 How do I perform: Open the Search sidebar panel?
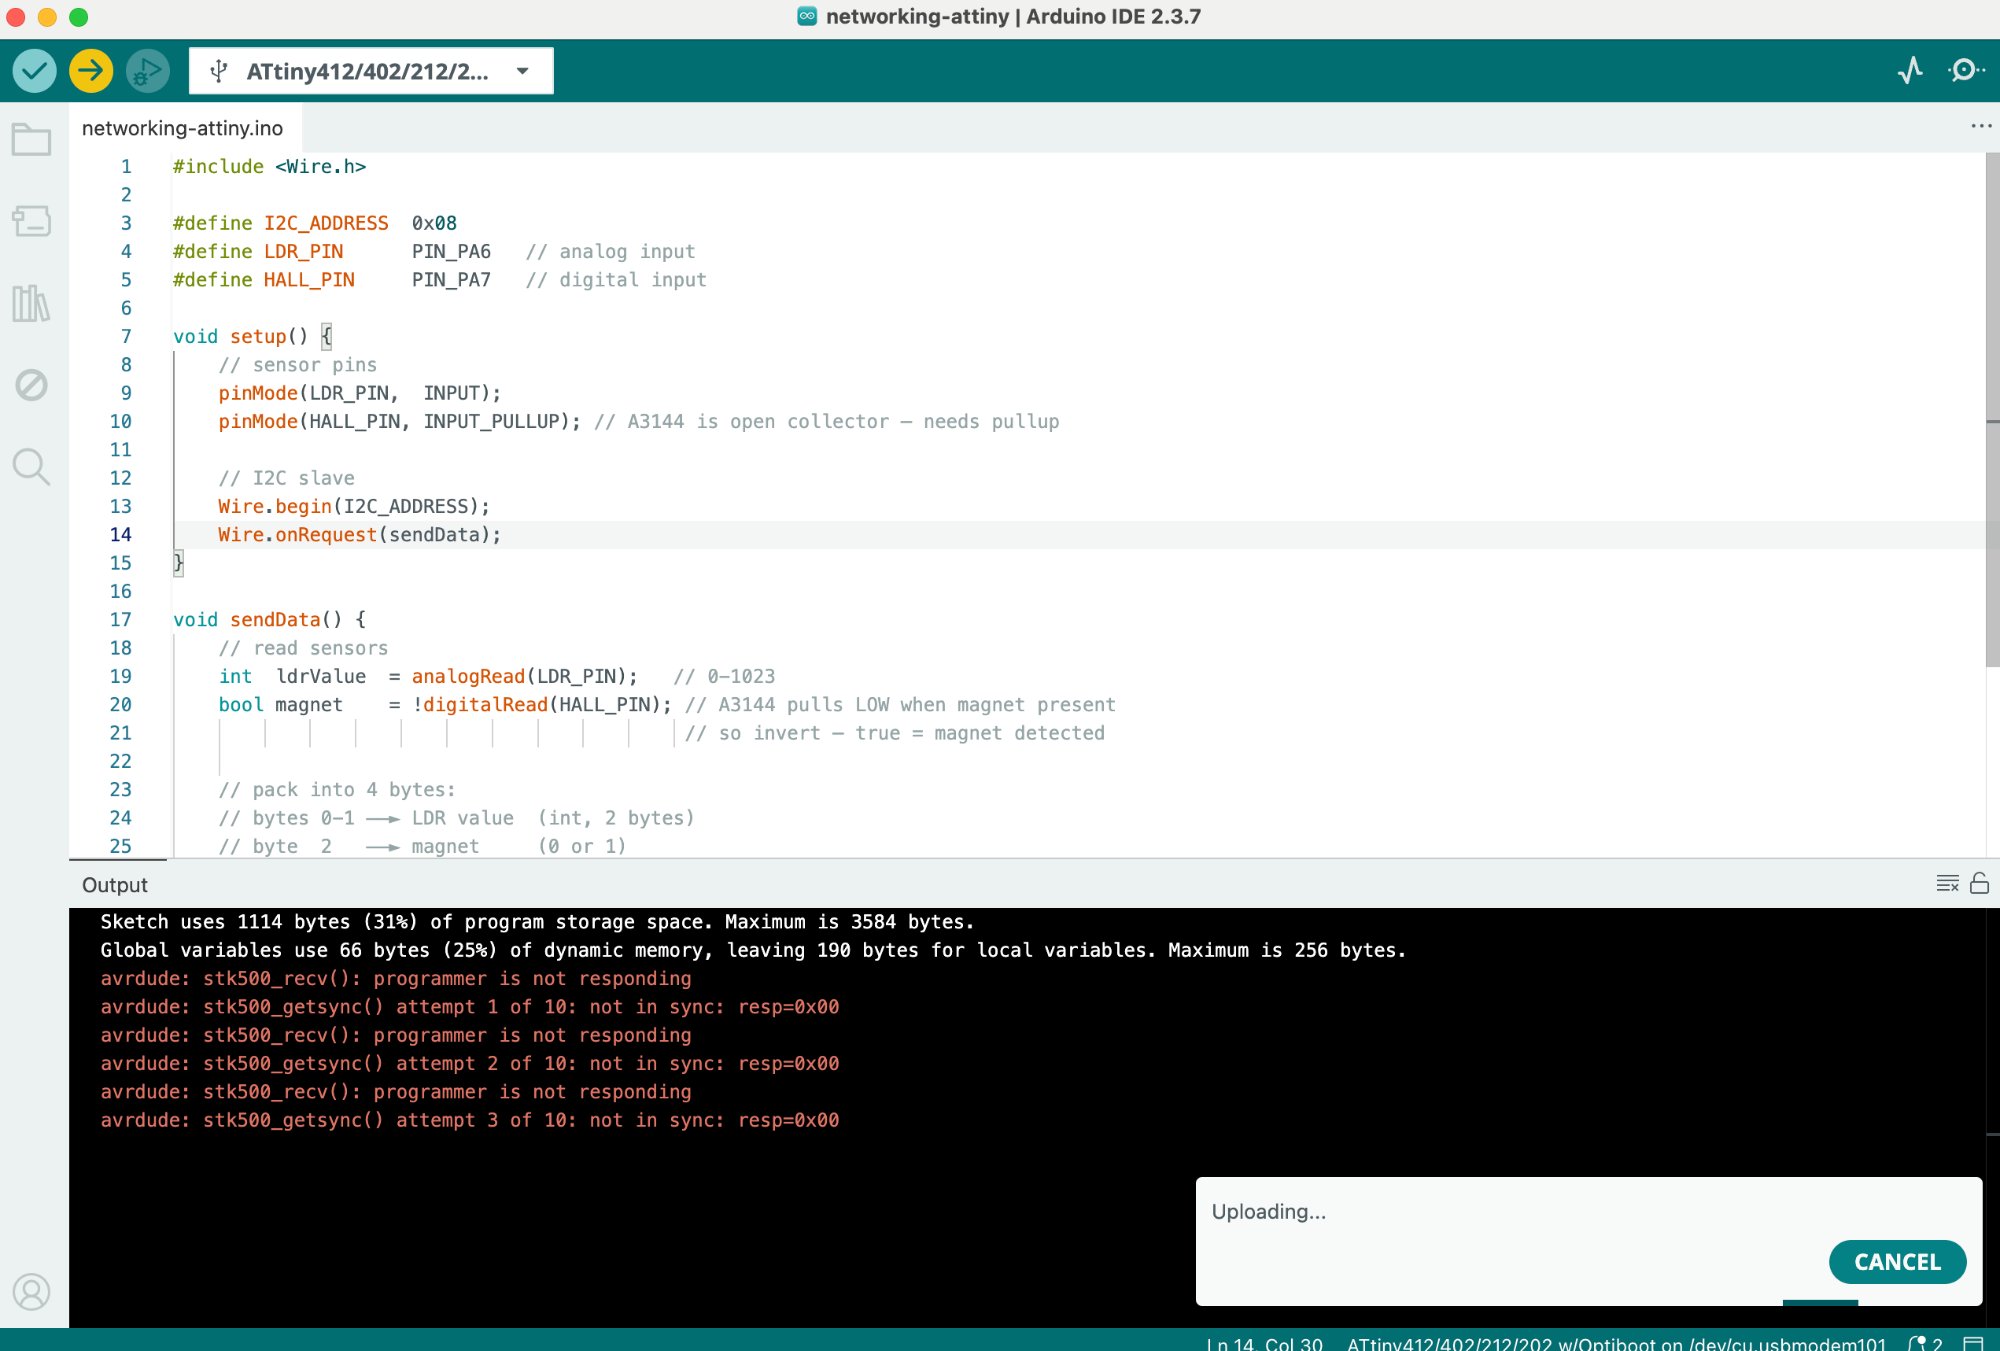pos(31,466)
